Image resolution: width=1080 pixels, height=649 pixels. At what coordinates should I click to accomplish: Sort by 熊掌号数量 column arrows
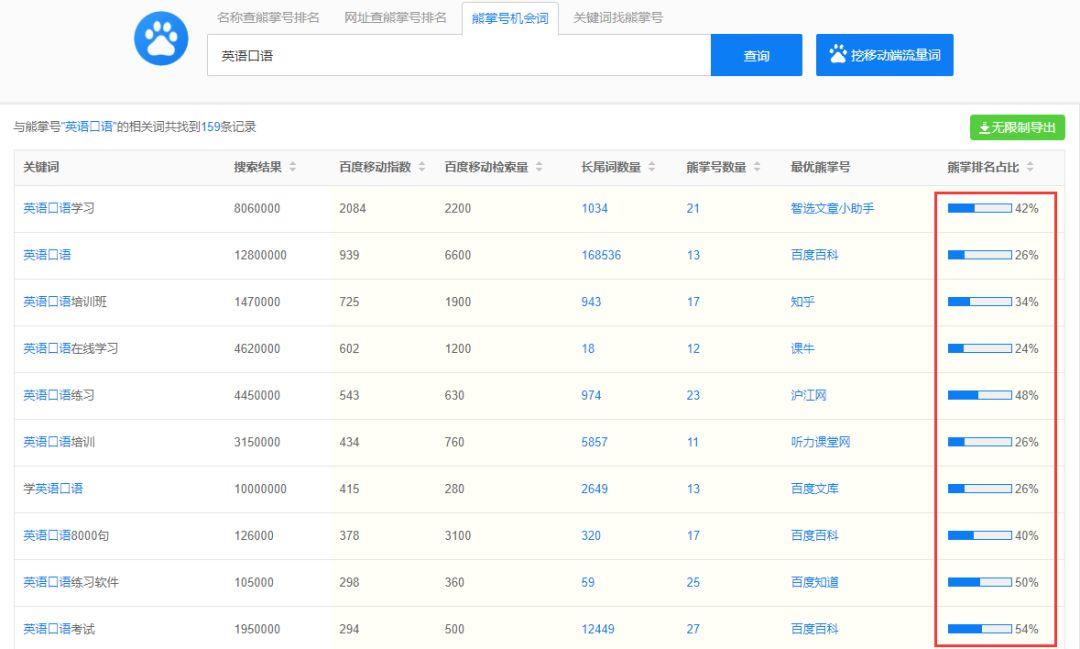click(757, 167)
